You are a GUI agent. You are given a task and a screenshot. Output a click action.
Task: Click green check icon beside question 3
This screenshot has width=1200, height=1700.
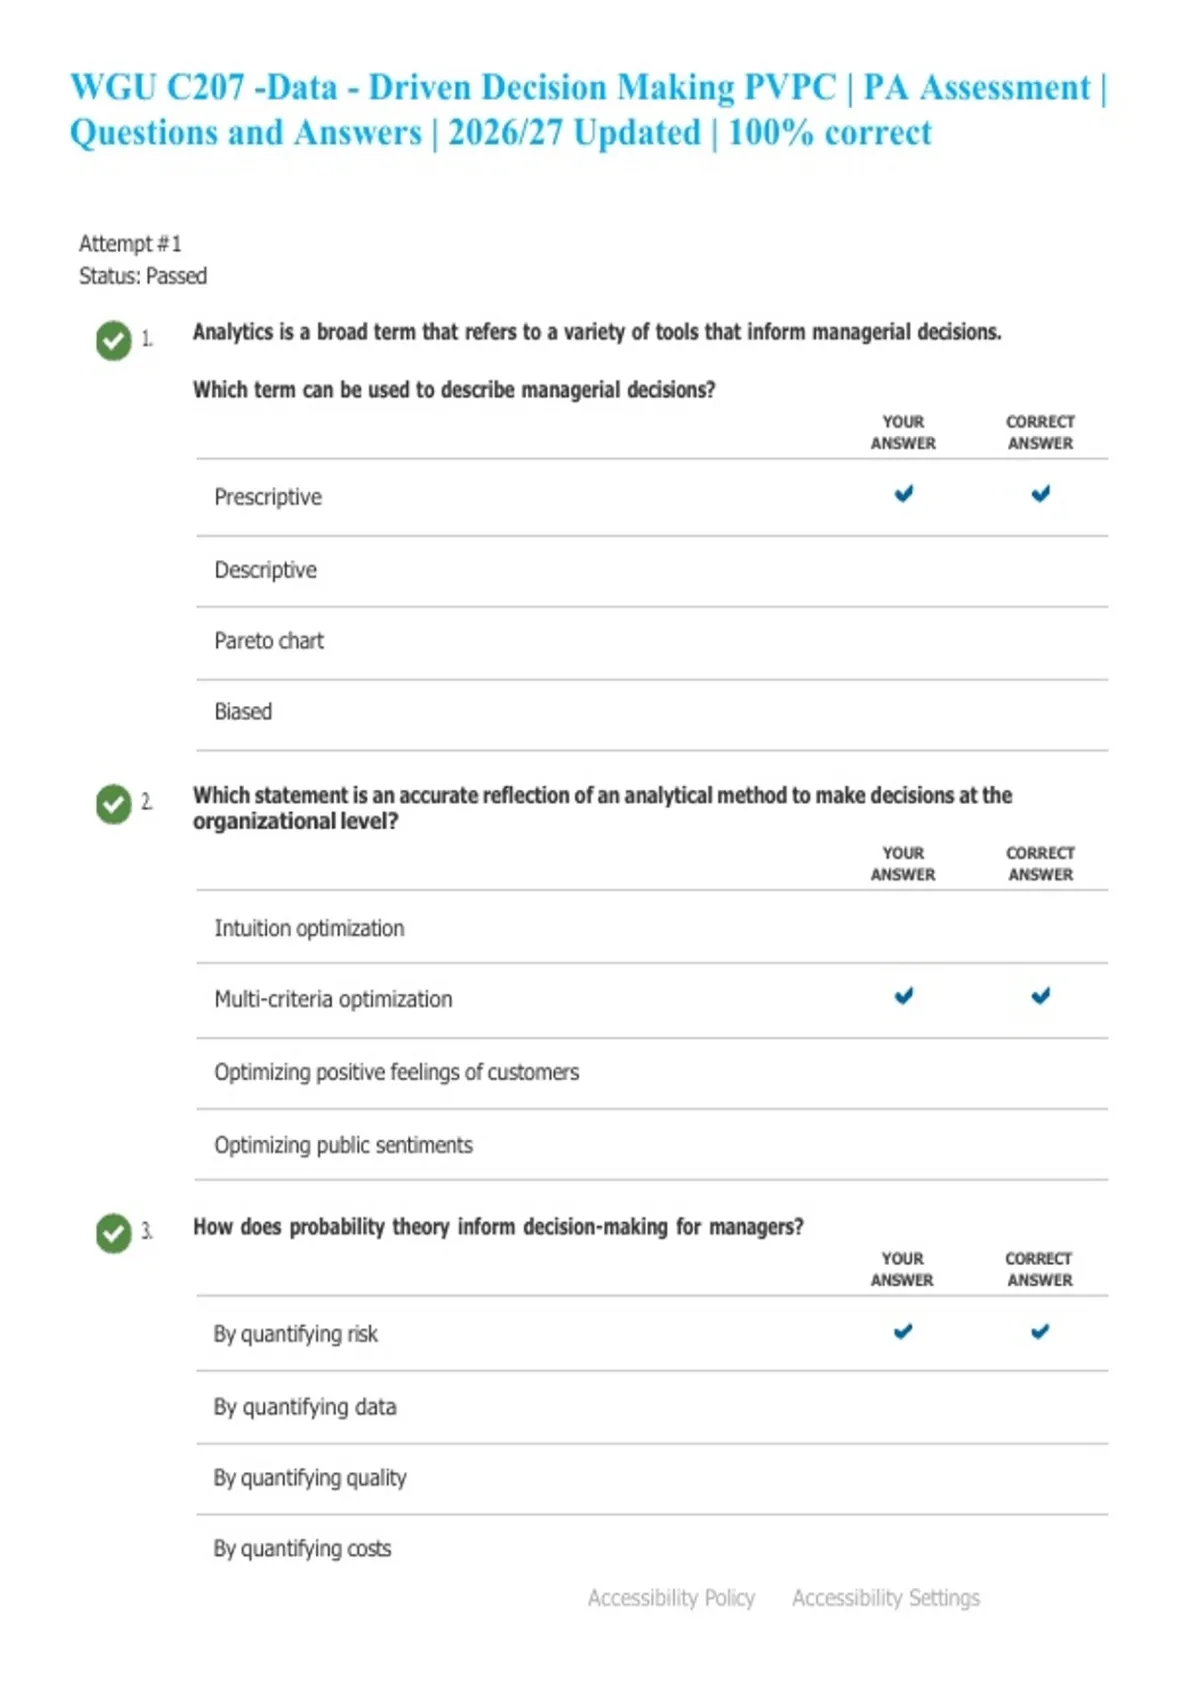point(114,1233)
